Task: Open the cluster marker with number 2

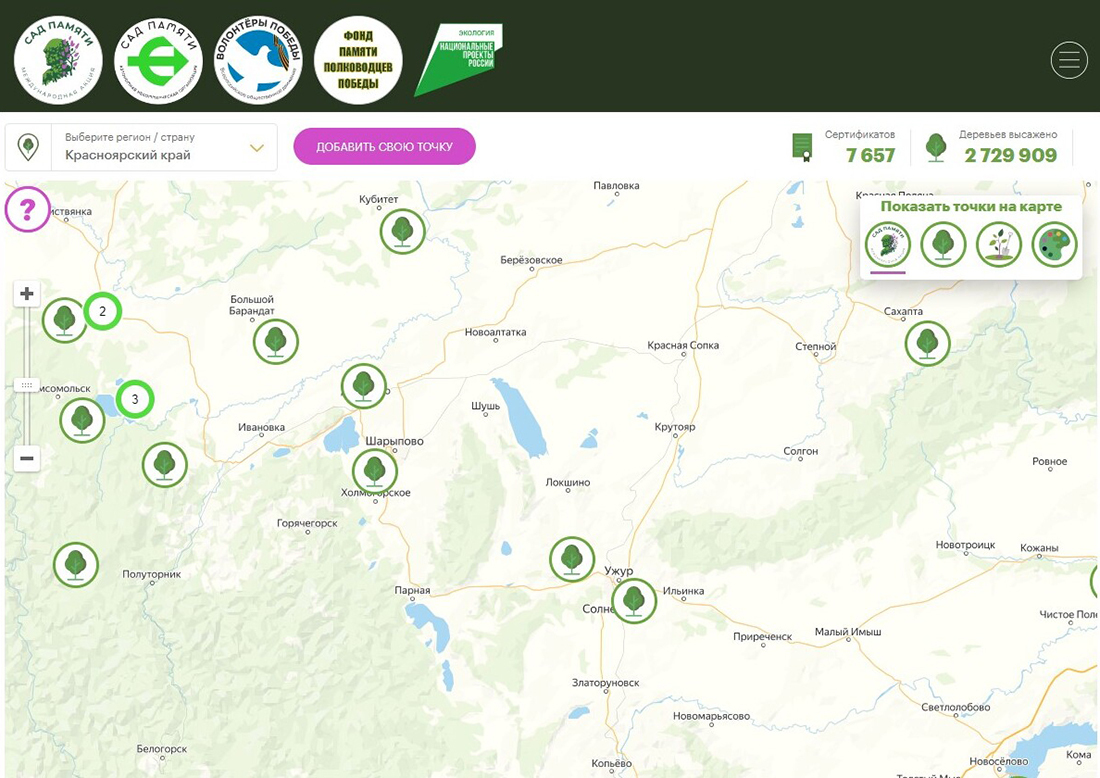Action: (102, 311)
